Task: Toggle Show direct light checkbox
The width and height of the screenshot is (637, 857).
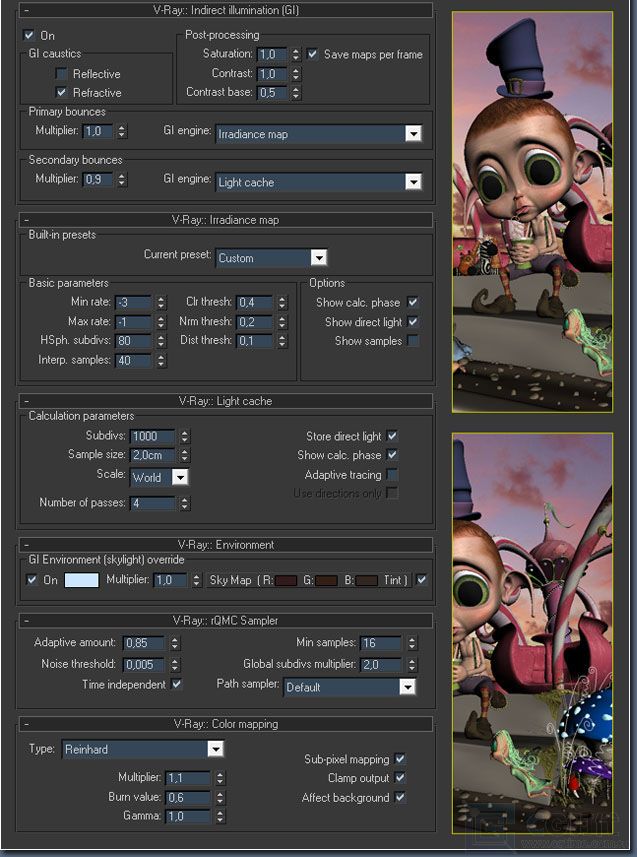Action: [413, 322]
